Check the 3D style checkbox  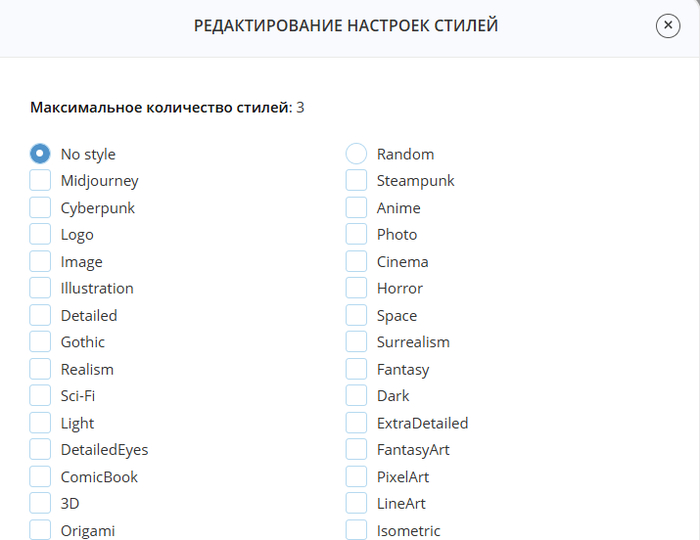pyautogui.click(x=40, y=503)
